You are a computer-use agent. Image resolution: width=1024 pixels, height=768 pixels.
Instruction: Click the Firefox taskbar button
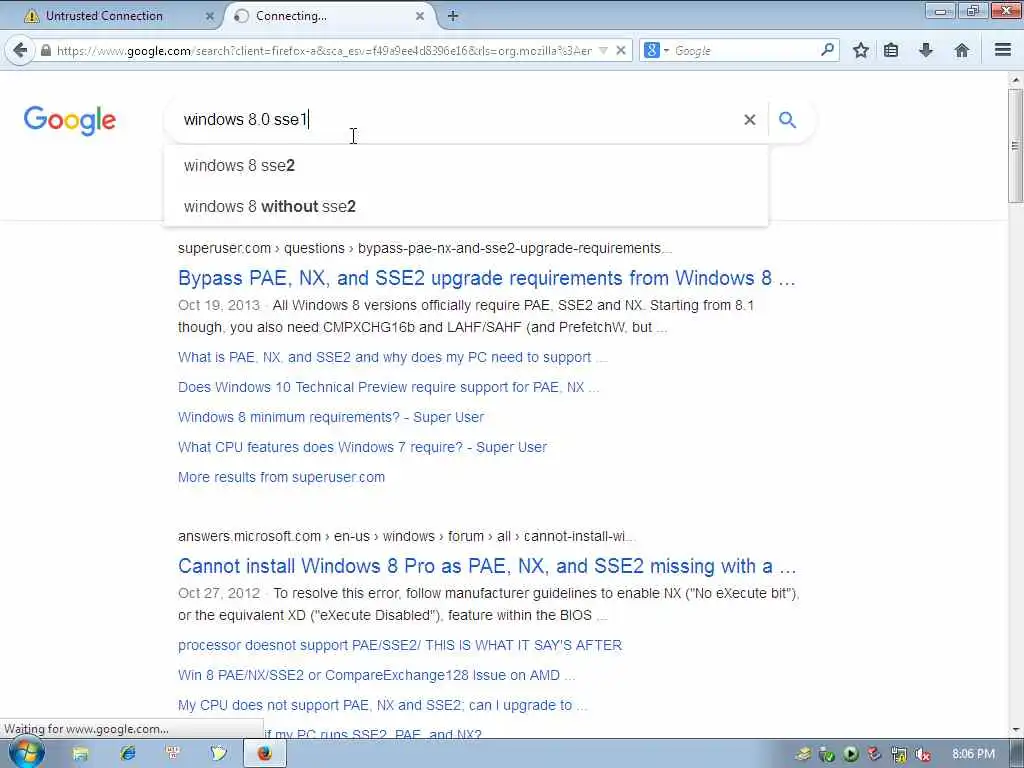tap(264, 754)
